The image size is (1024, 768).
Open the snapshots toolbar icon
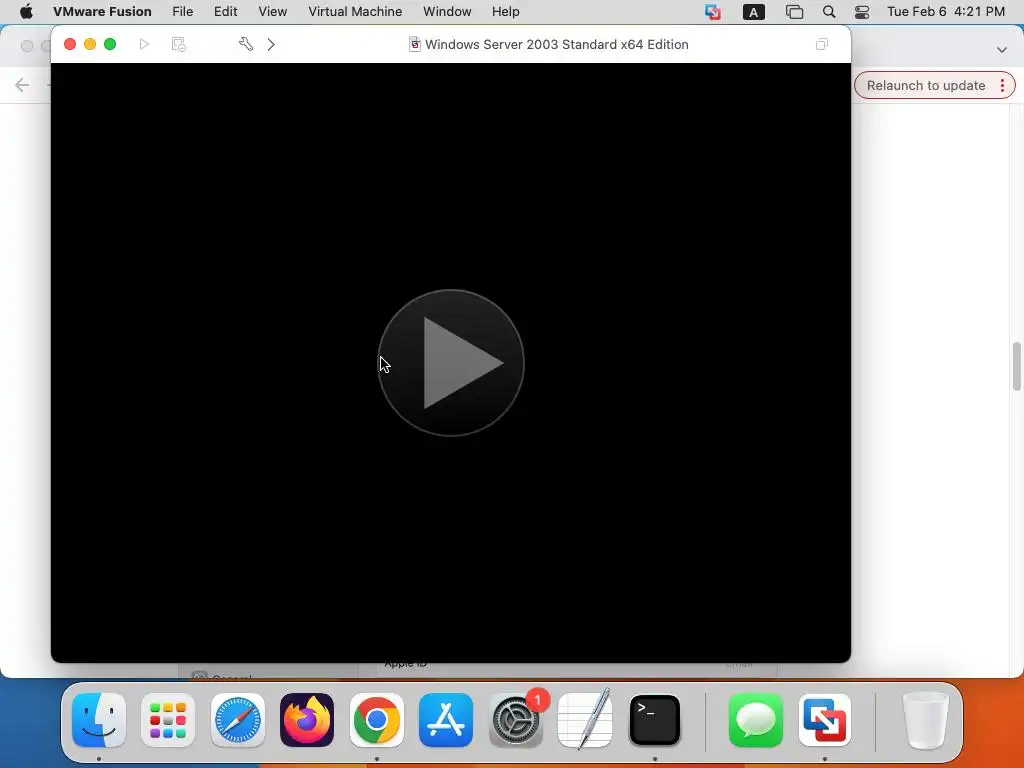pyautogui.click(x=178, y=44)
